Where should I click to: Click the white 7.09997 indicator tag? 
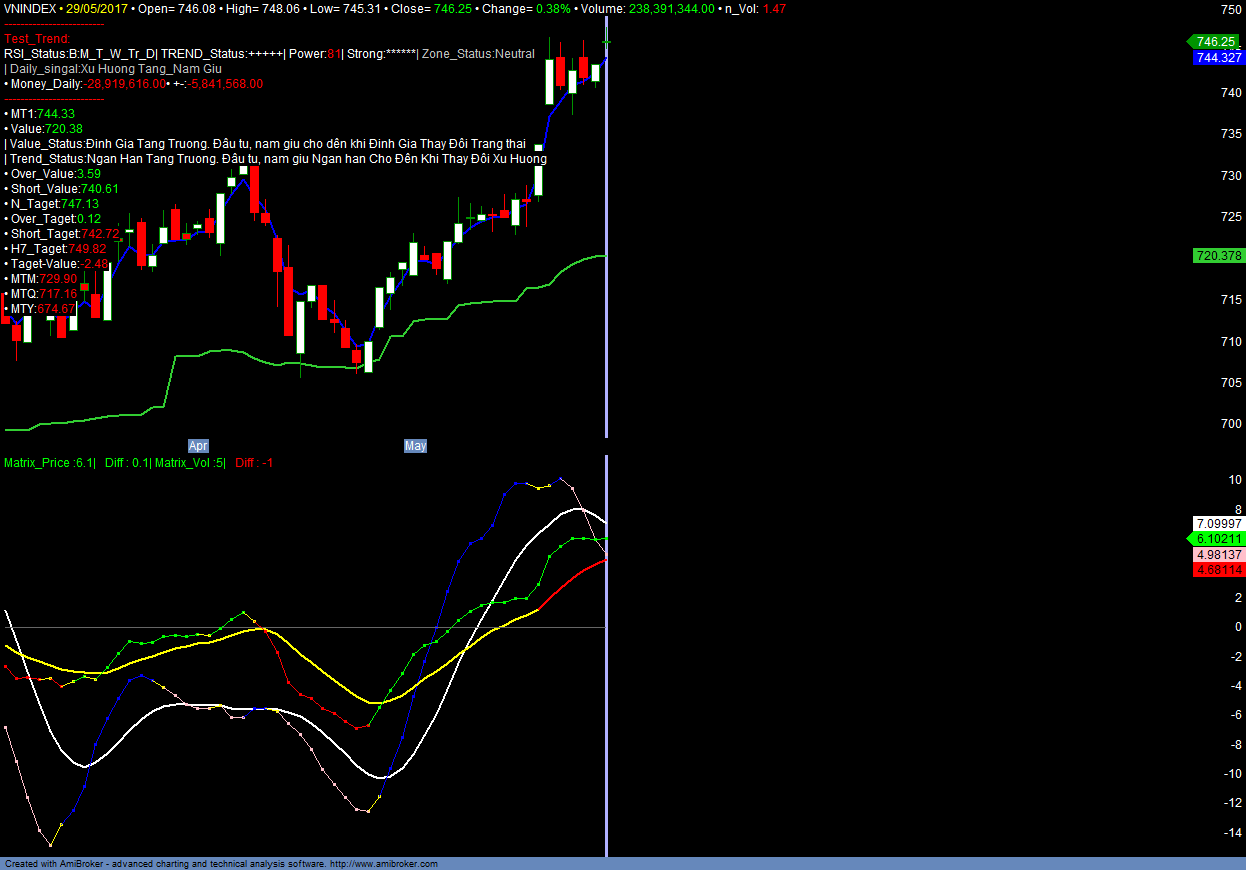coord(1218,524)
